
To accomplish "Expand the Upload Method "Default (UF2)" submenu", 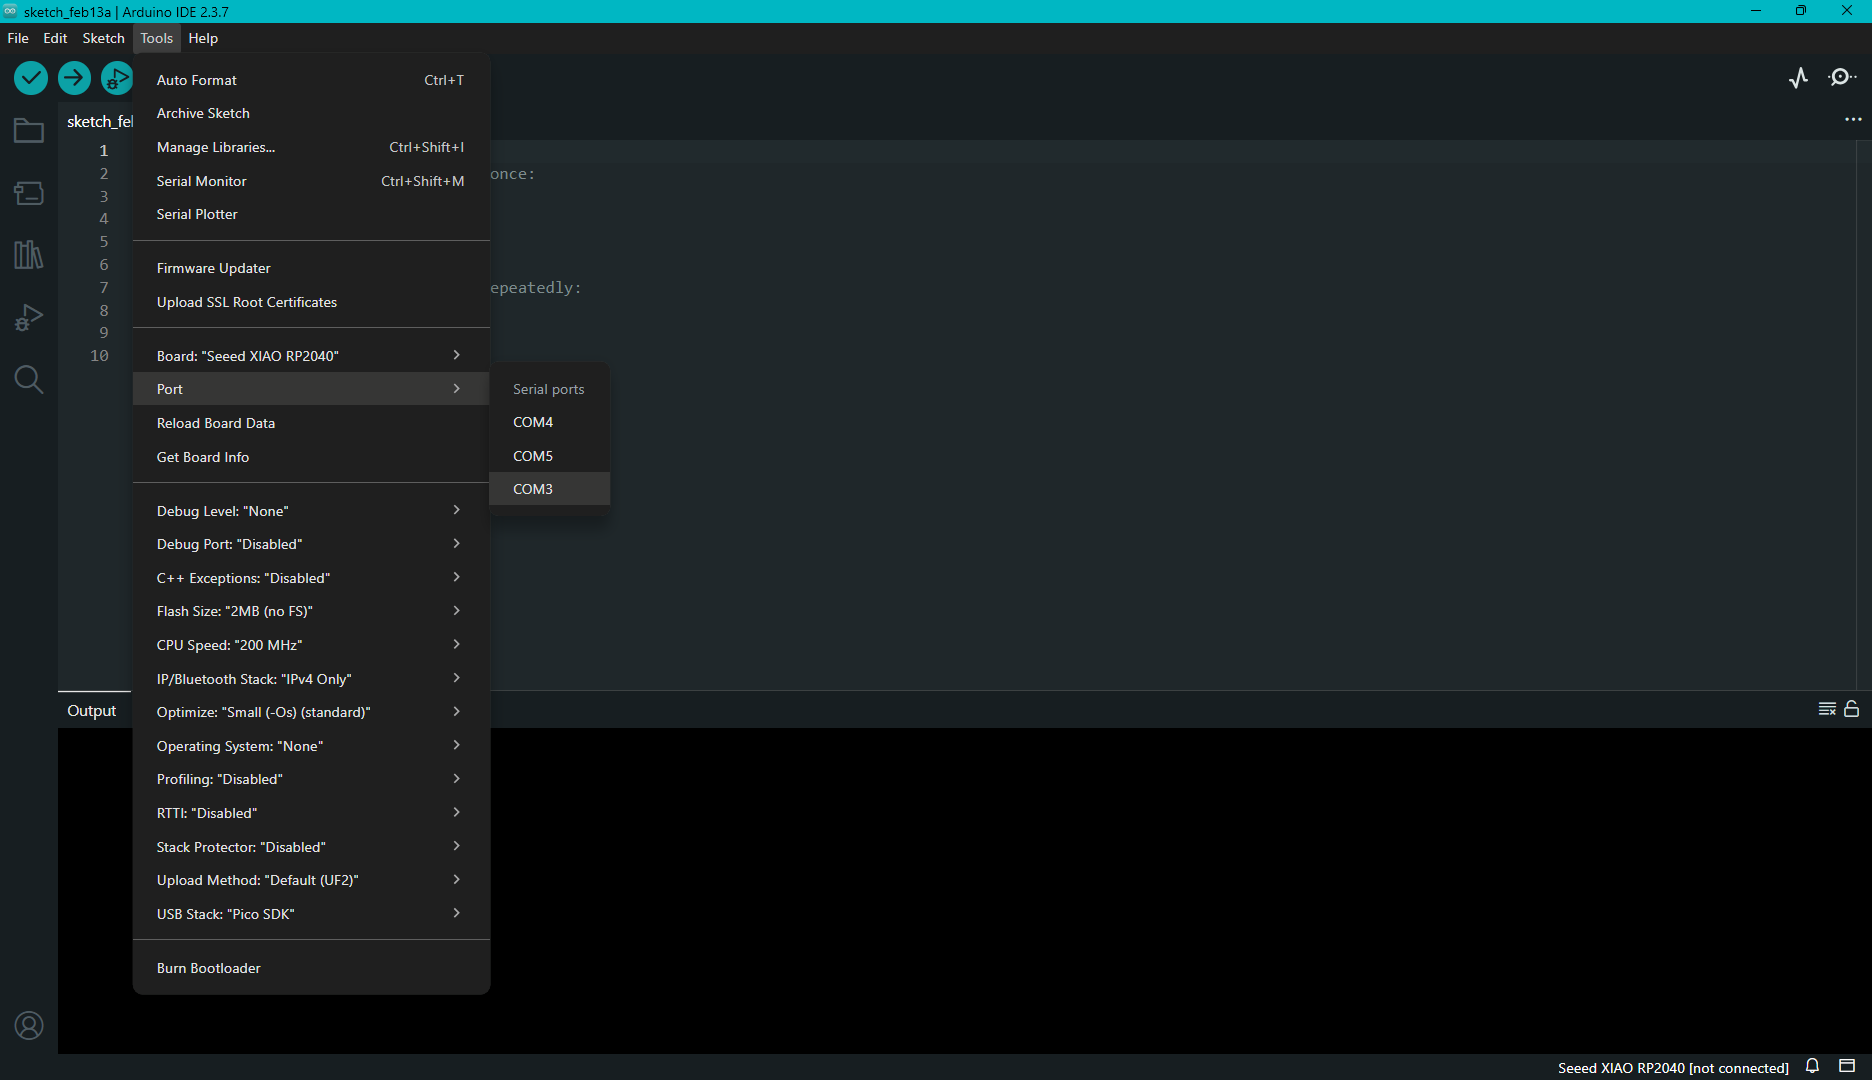I will [x=311, y=880].
